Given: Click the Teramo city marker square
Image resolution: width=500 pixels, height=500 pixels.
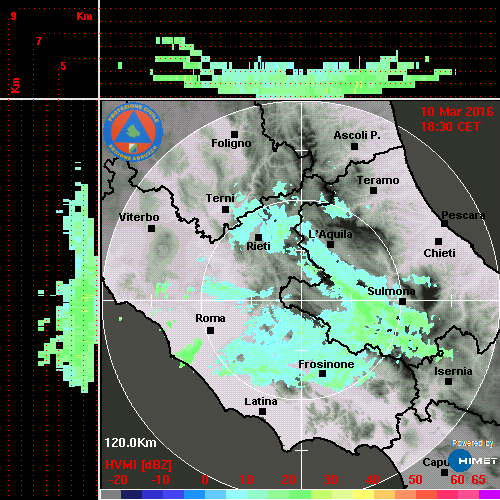Looking at the screenshot, I should click(373, 191).
